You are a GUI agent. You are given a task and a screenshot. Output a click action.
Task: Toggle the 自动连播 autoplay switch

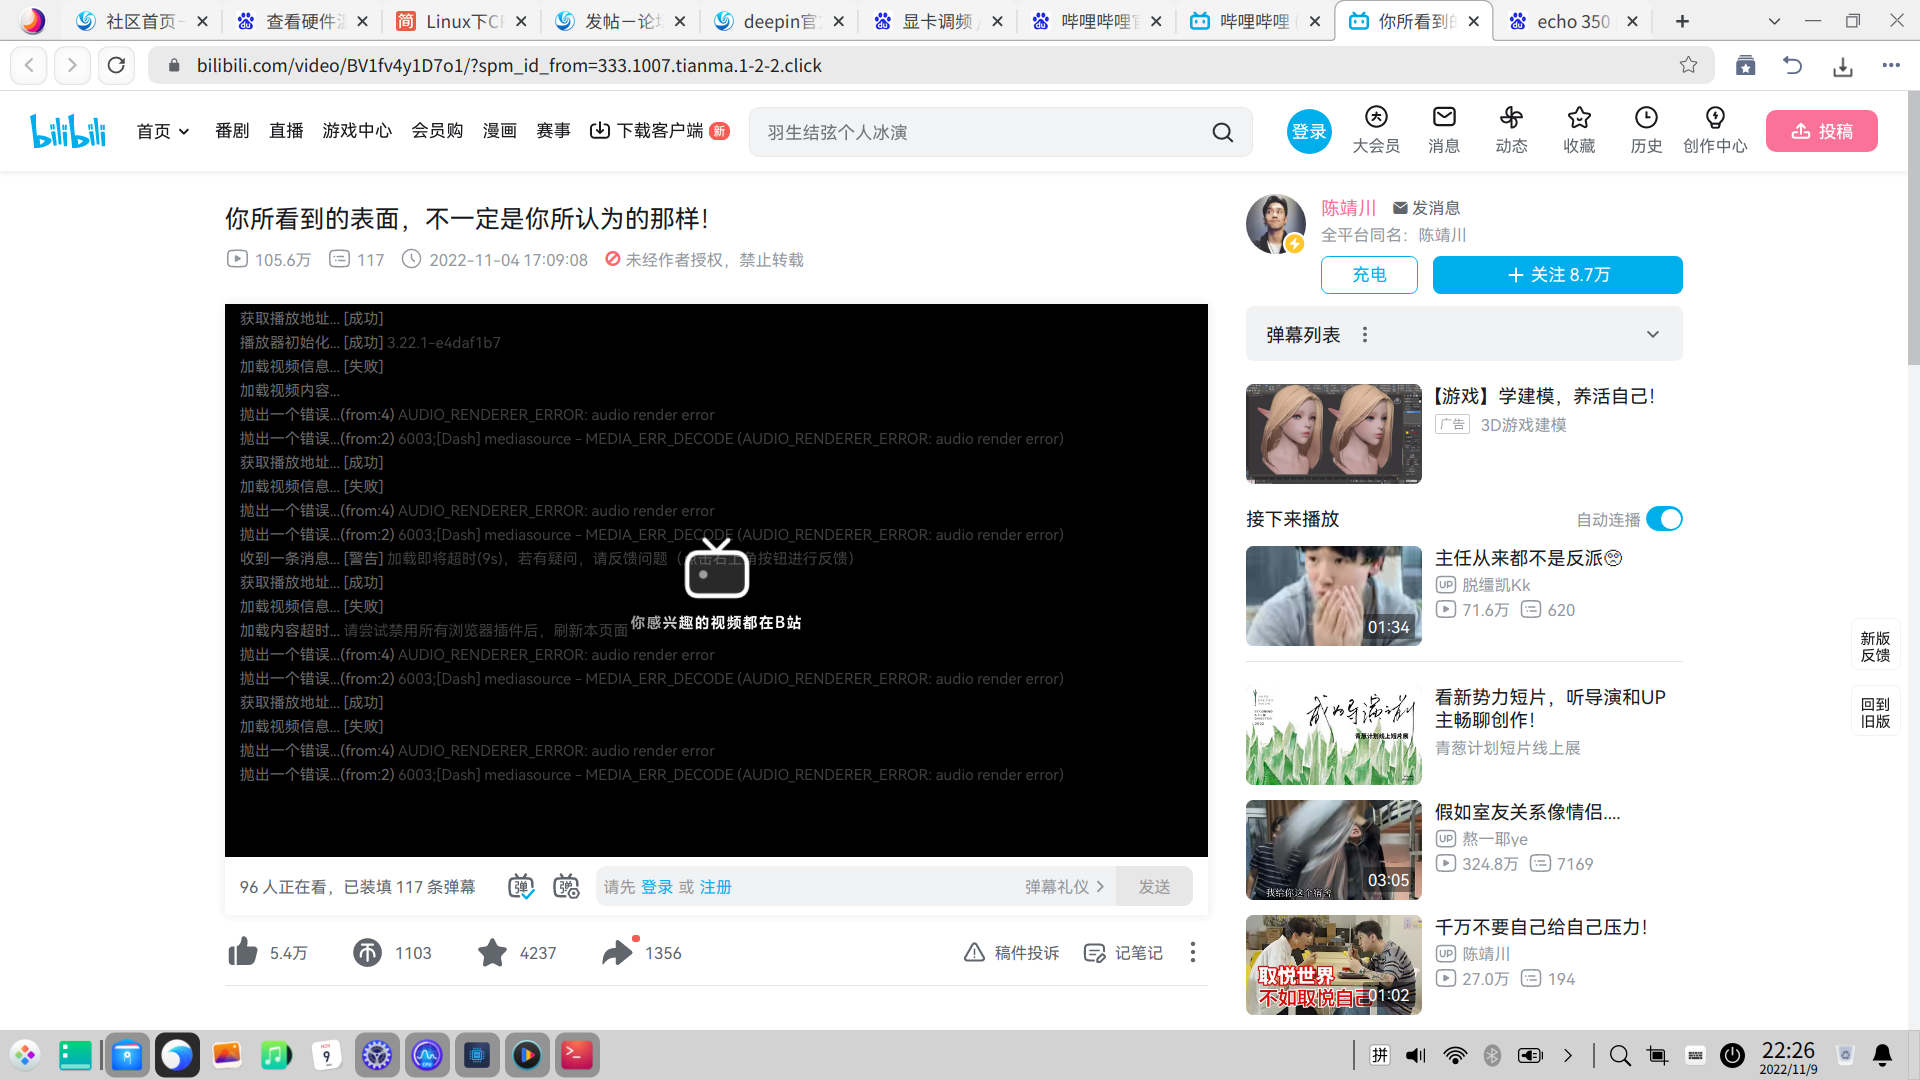pos(1664,519)
